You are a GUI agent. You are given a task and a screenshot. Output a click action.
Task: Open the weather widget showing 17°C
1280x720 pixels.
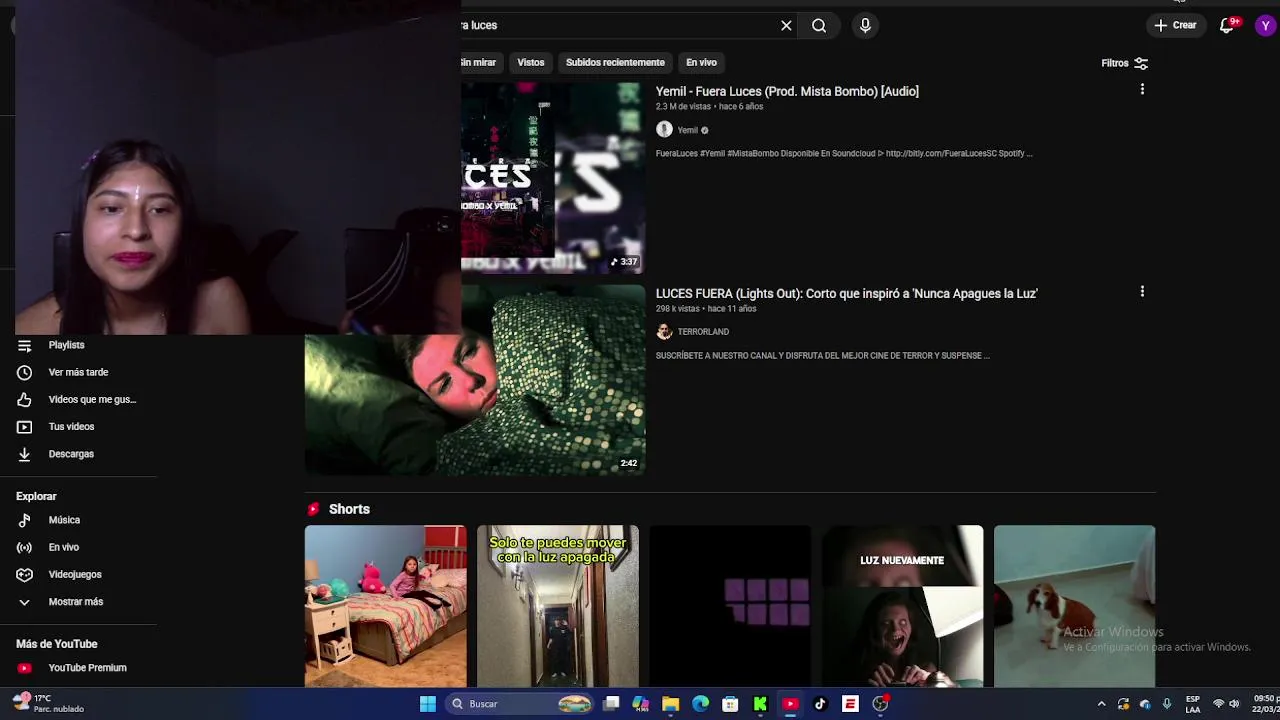pyautogui.click(x=48, y=704)
